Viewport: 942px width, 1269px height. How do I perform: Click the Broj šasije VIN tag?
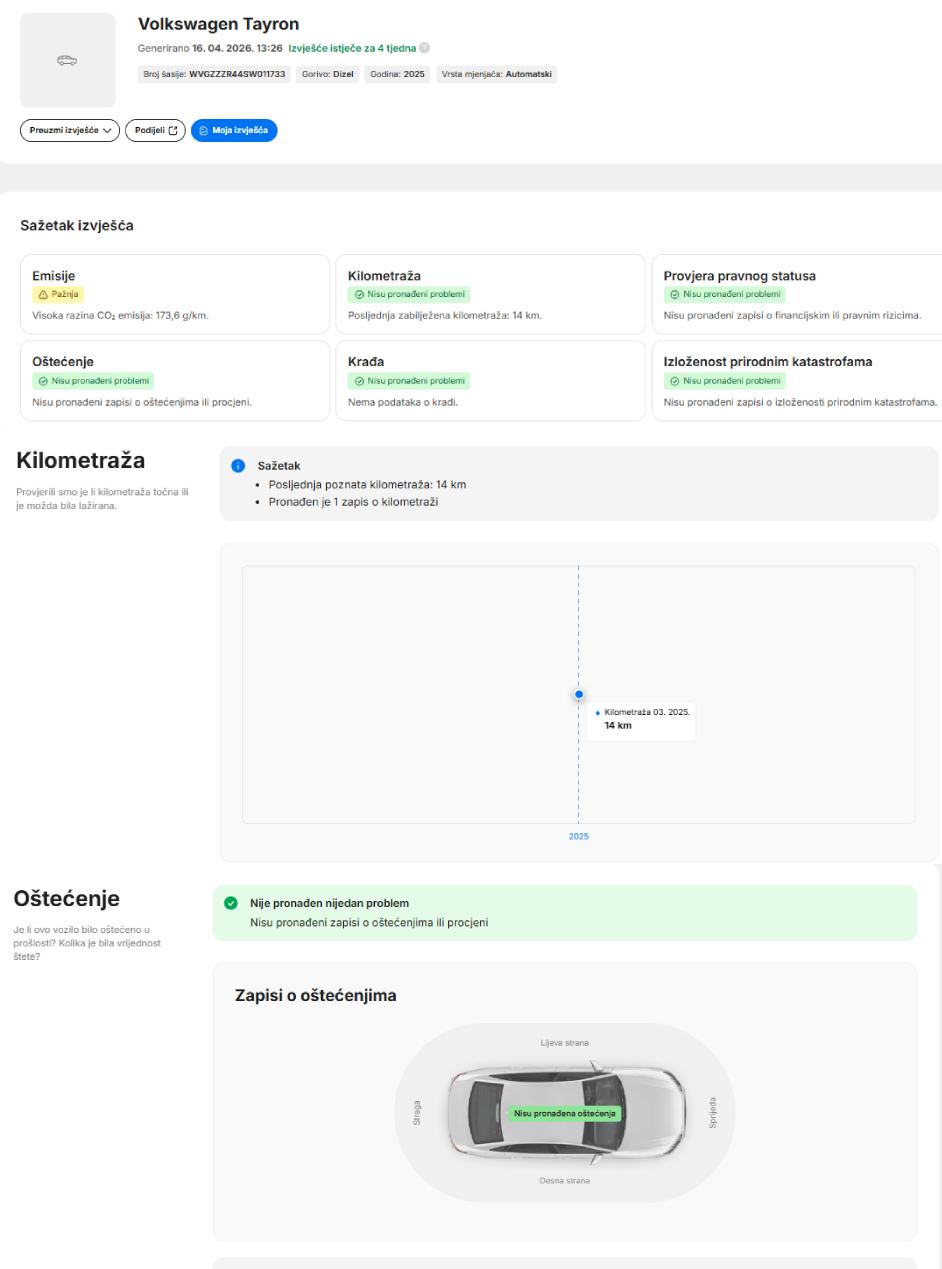[x=215, y=74]
